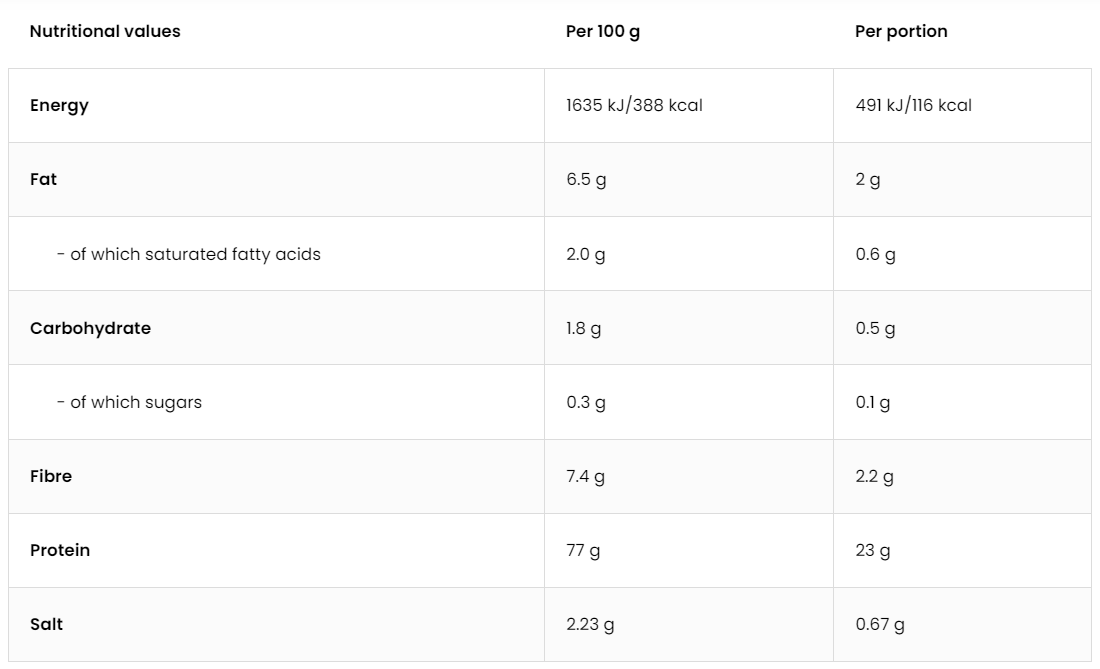Viewport: 1100px width, 669px height.
Task: Click the 1635 kJ/388 kcal energy value
Action: (x=634, y=105)
